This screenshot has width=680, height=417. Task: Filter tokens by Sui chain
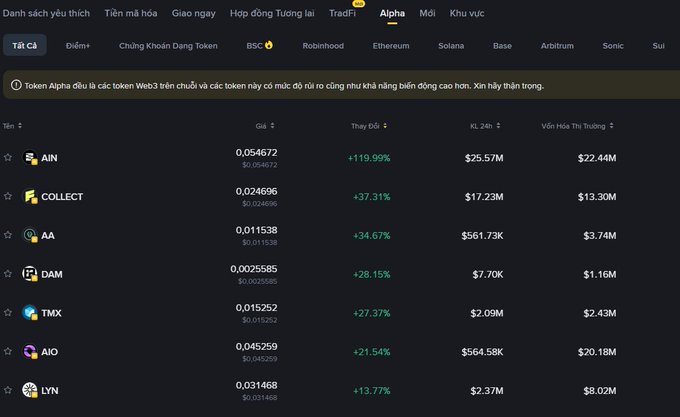[x=658, y=46]
